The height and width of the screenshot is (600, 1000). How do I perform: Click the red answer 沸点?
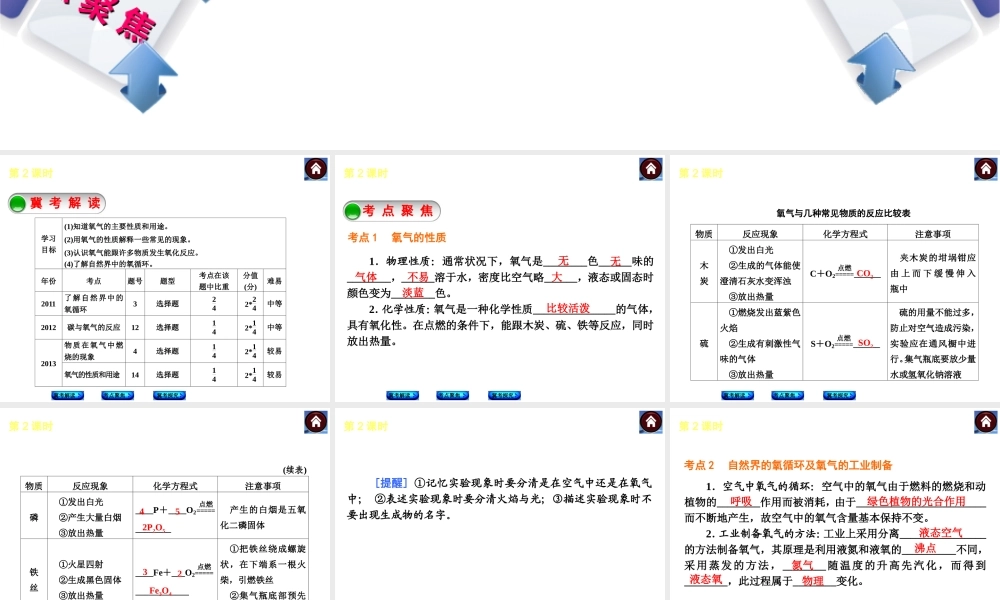pyautogui.click(x=925, y=548)
